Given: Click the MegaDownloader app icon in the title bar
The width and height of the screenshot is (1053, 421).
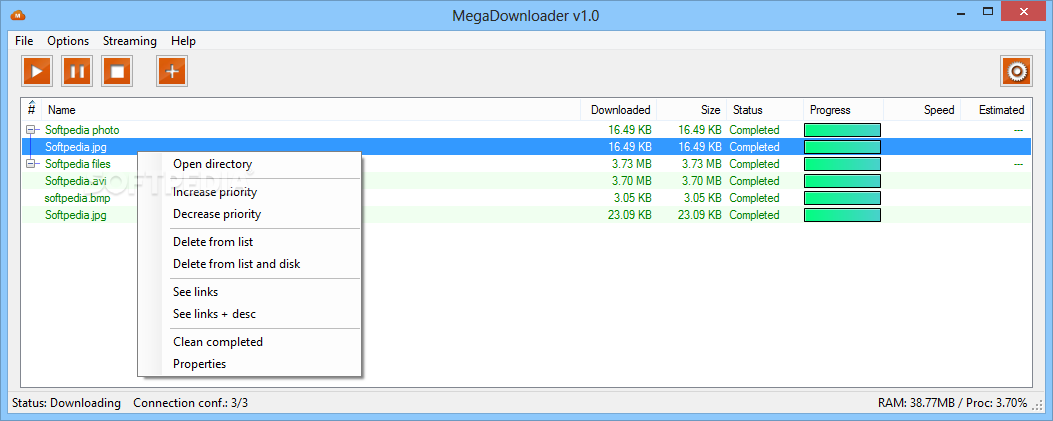Looking at the screenshot, I should pyautogui.click(x=18, y=14).
